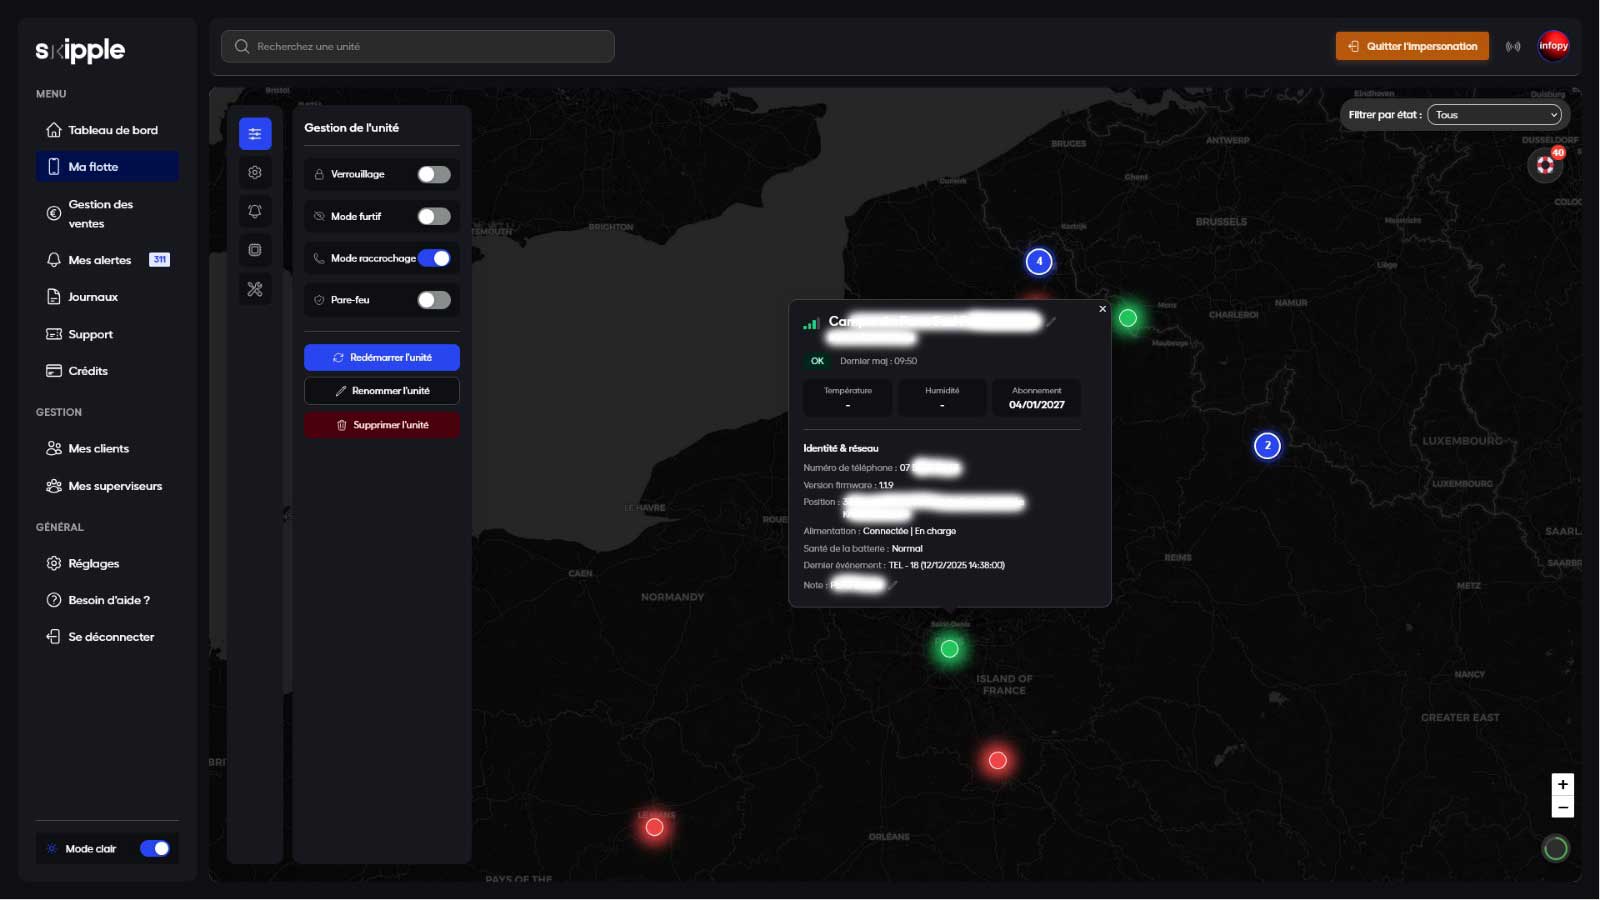This screenshot has width=1600, height=900.
Task: Select the wrench and screwdriver tools icon
Action: click(x=255, y=289)
